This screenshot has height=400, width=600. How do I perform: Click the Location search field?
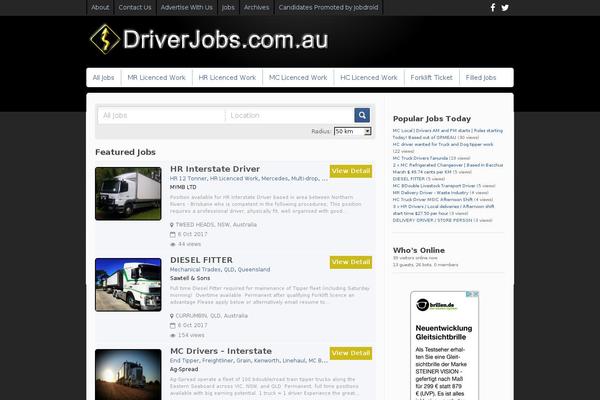point(290,115)
